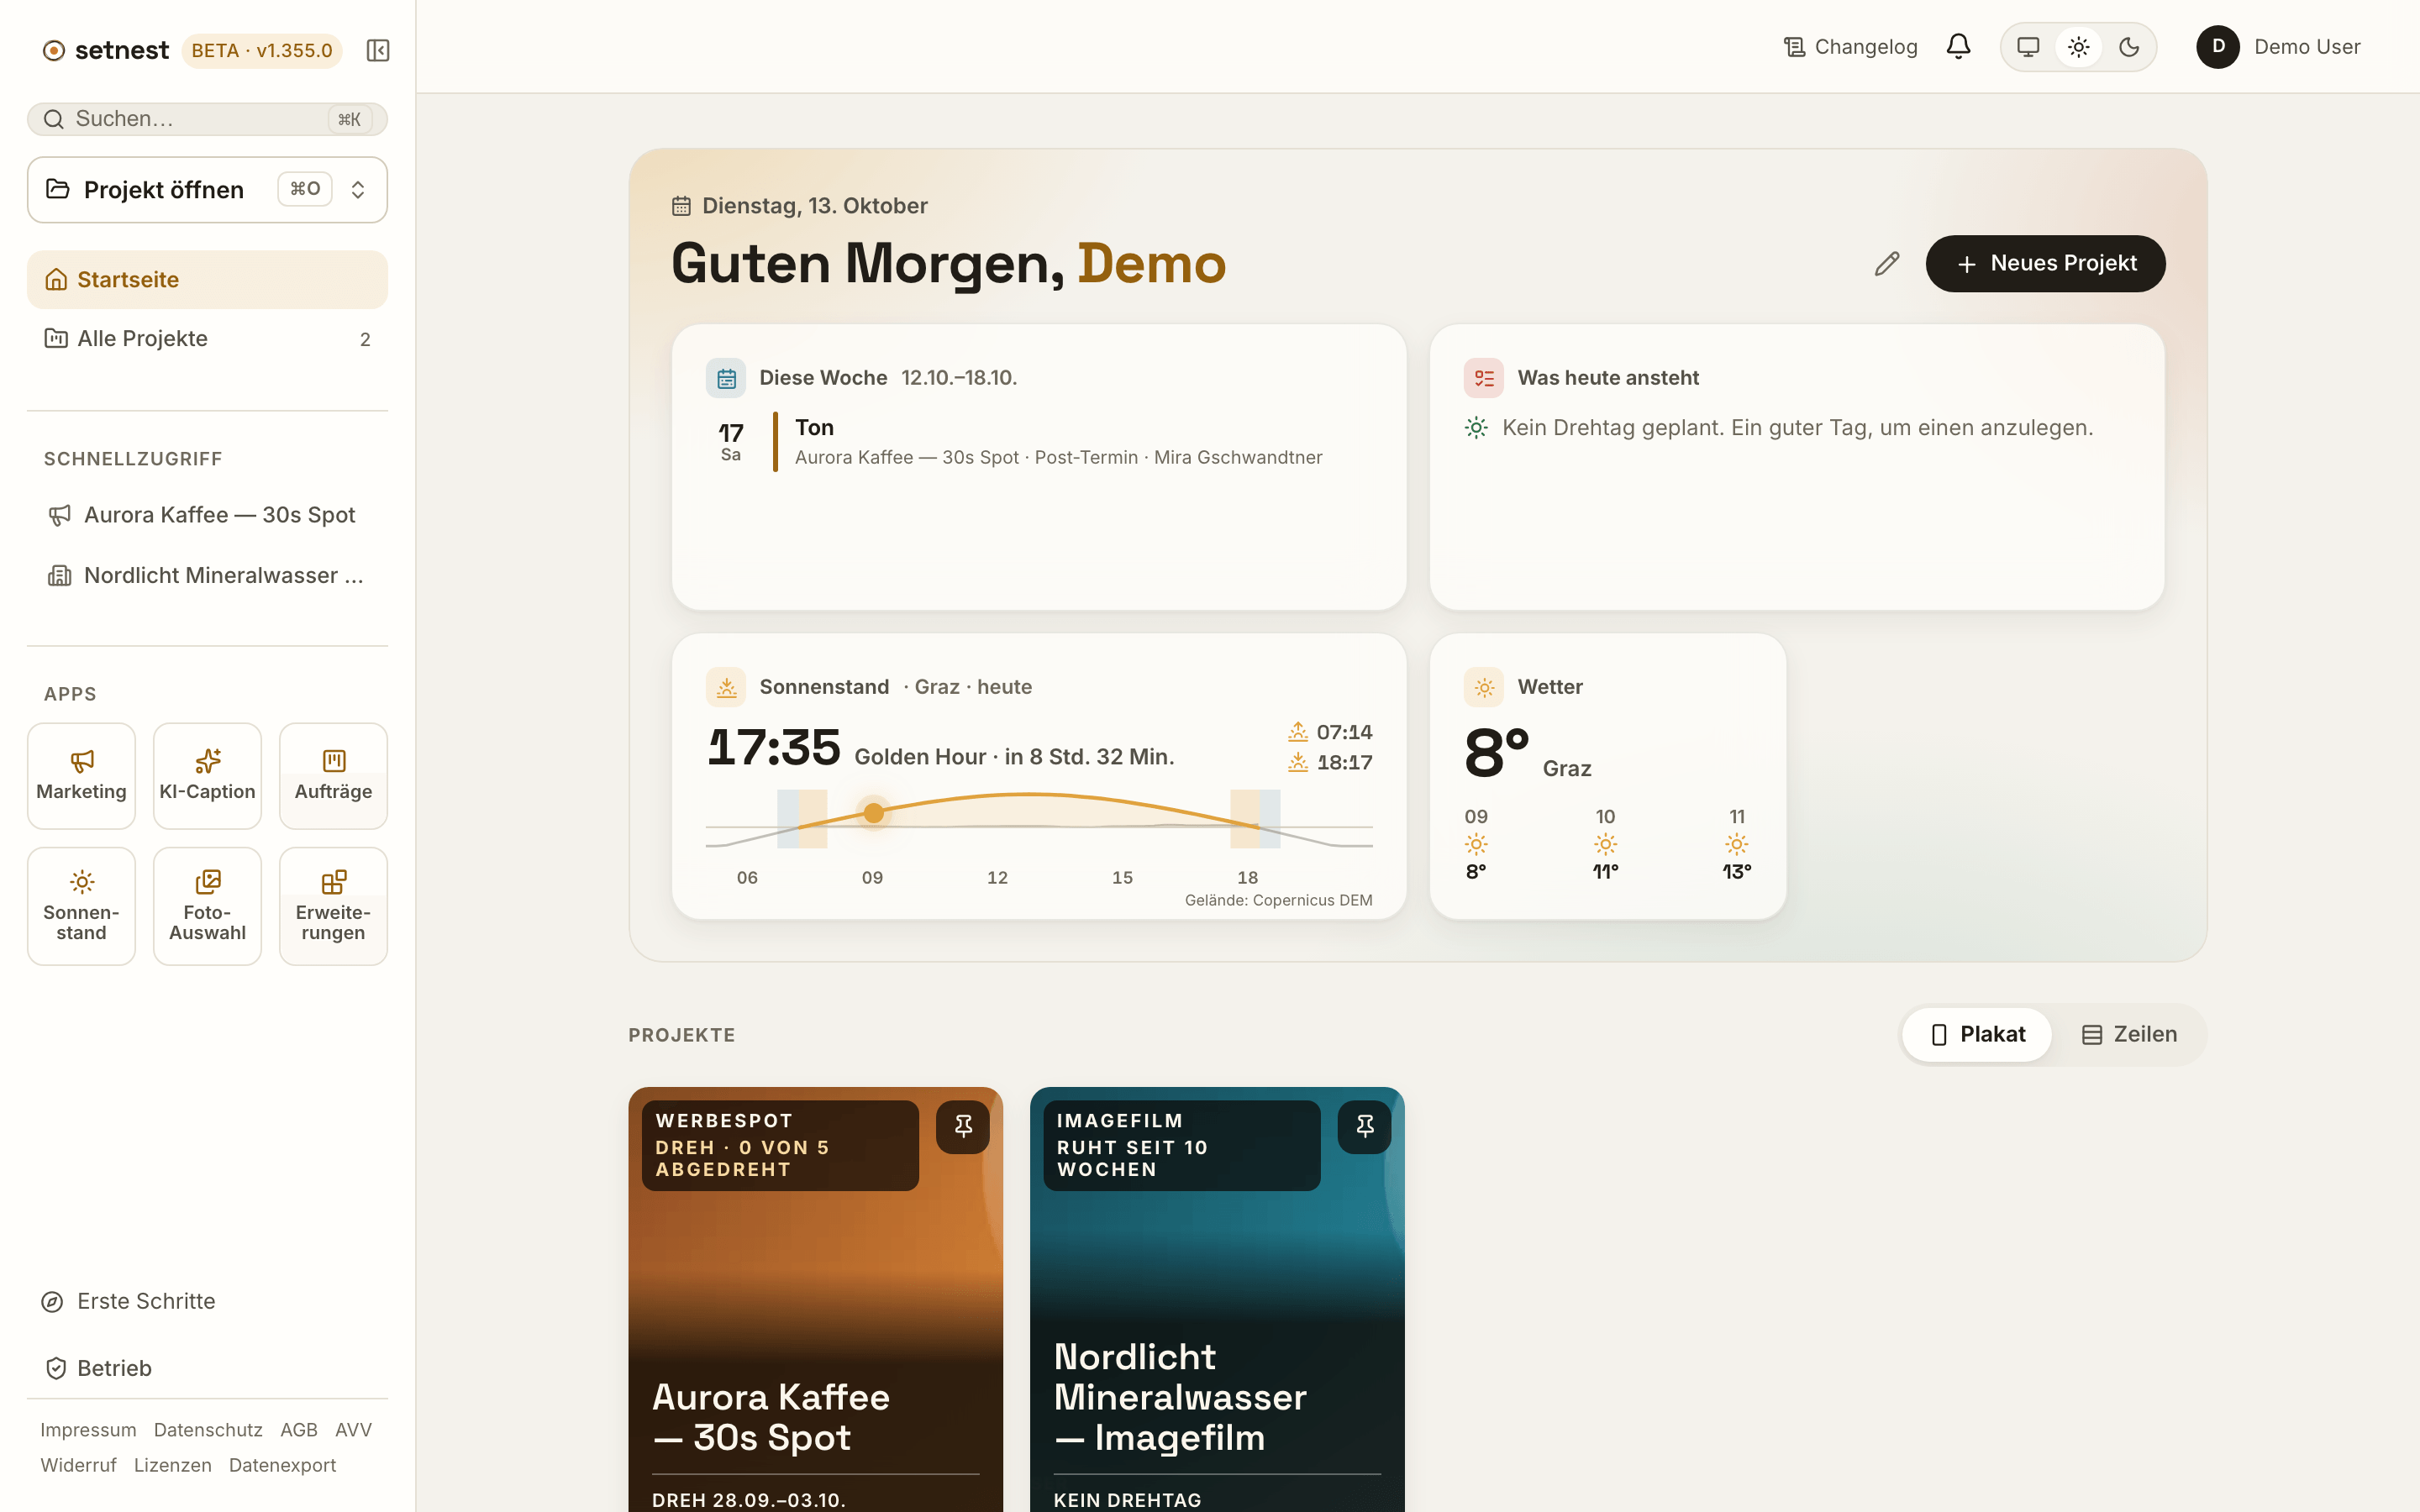The image size is (2420, 1512).
Task: Open the Changelog link
Action: click(x=1850, y=47)
